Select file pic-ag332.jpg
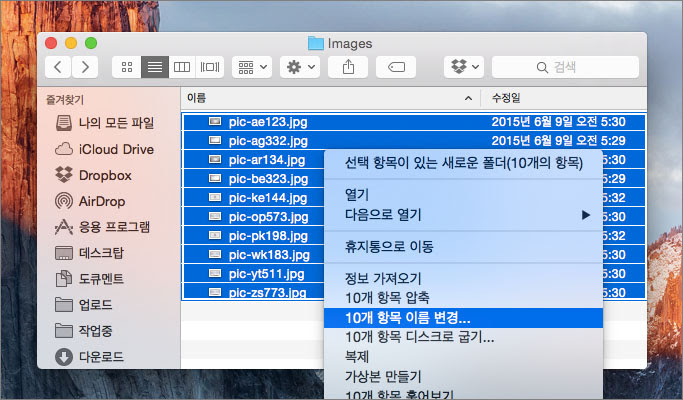Screen dimensions: 683x400 tap(268, 141)
